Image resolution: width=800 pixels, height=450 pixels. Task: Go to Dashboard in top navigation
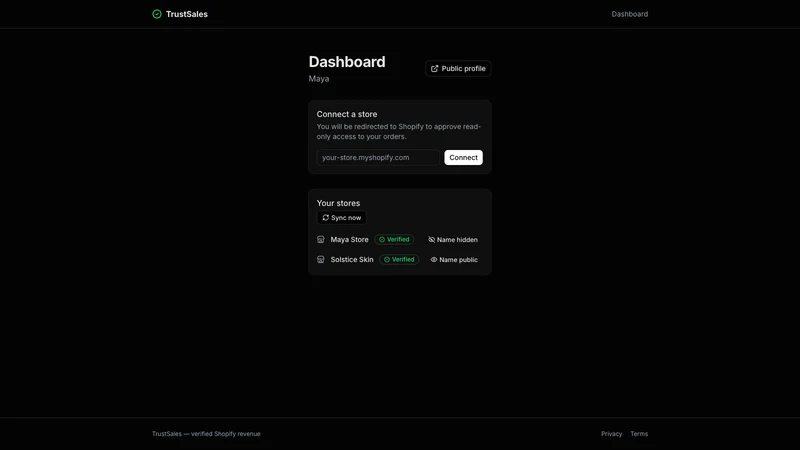(630, 14)
